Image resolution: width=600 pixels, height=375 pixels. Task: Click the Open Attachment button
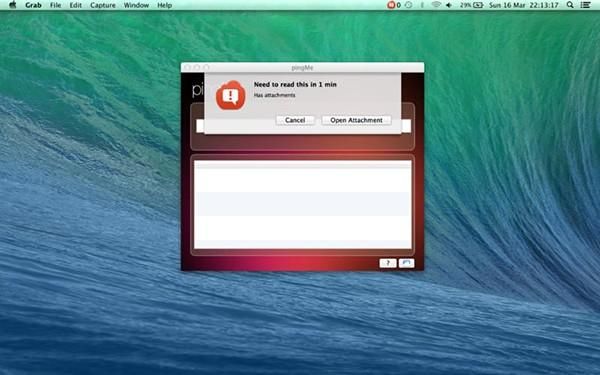[x=356, y=120]
